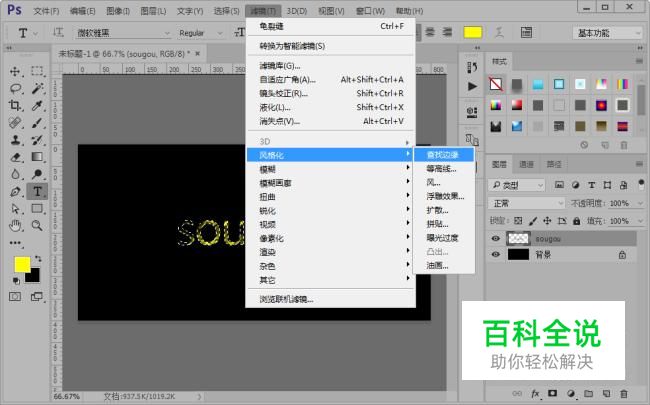Click the Delete layer trash icon
This screenshot has height=405, width=650.
(623, 393)
